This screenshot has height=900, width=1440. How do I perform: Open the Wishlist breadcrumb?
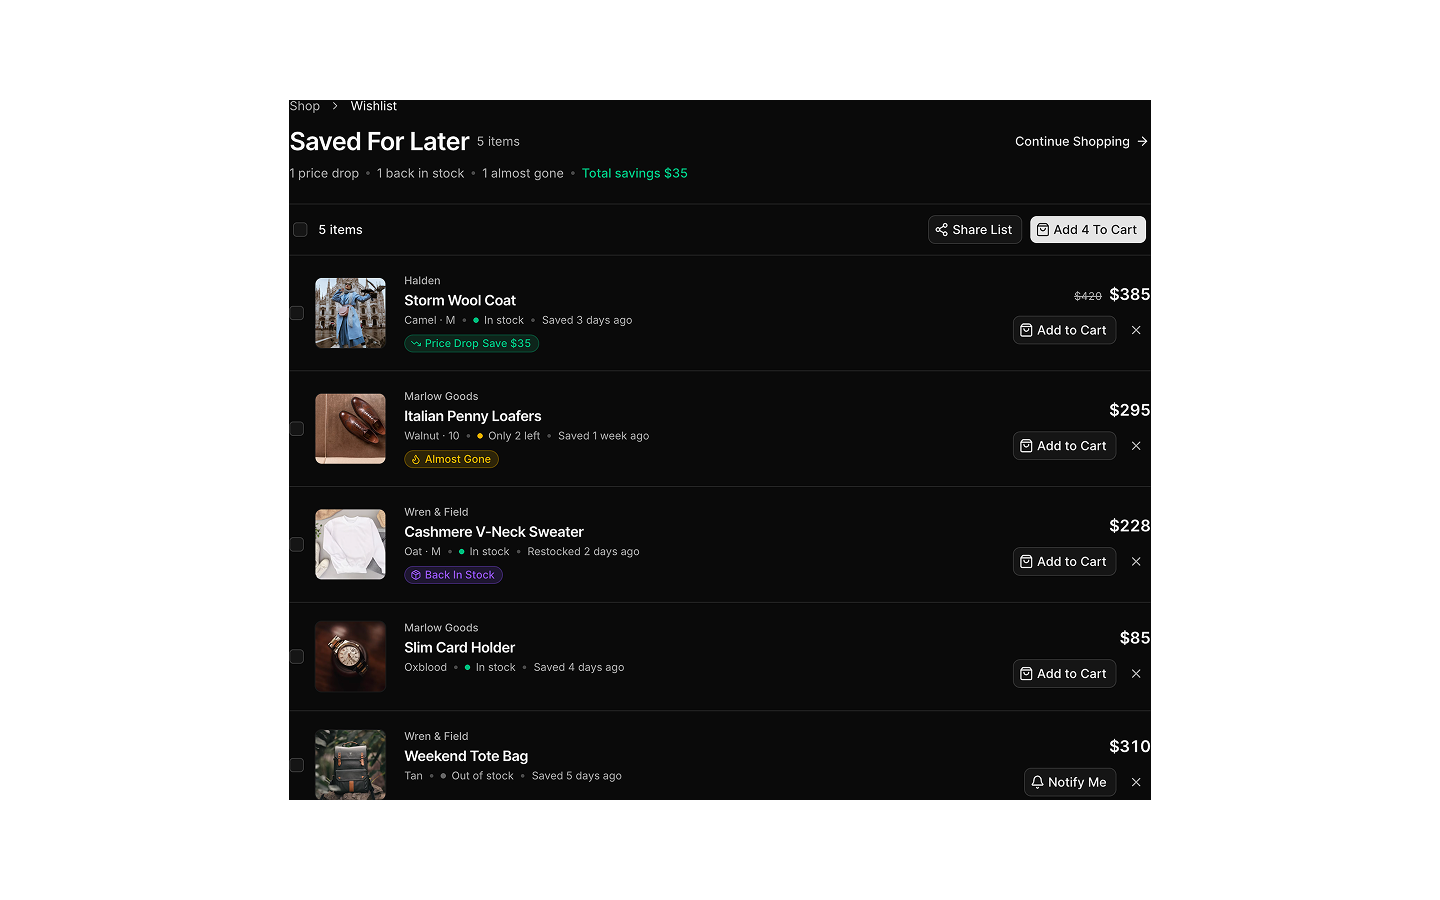pos(374,106)
